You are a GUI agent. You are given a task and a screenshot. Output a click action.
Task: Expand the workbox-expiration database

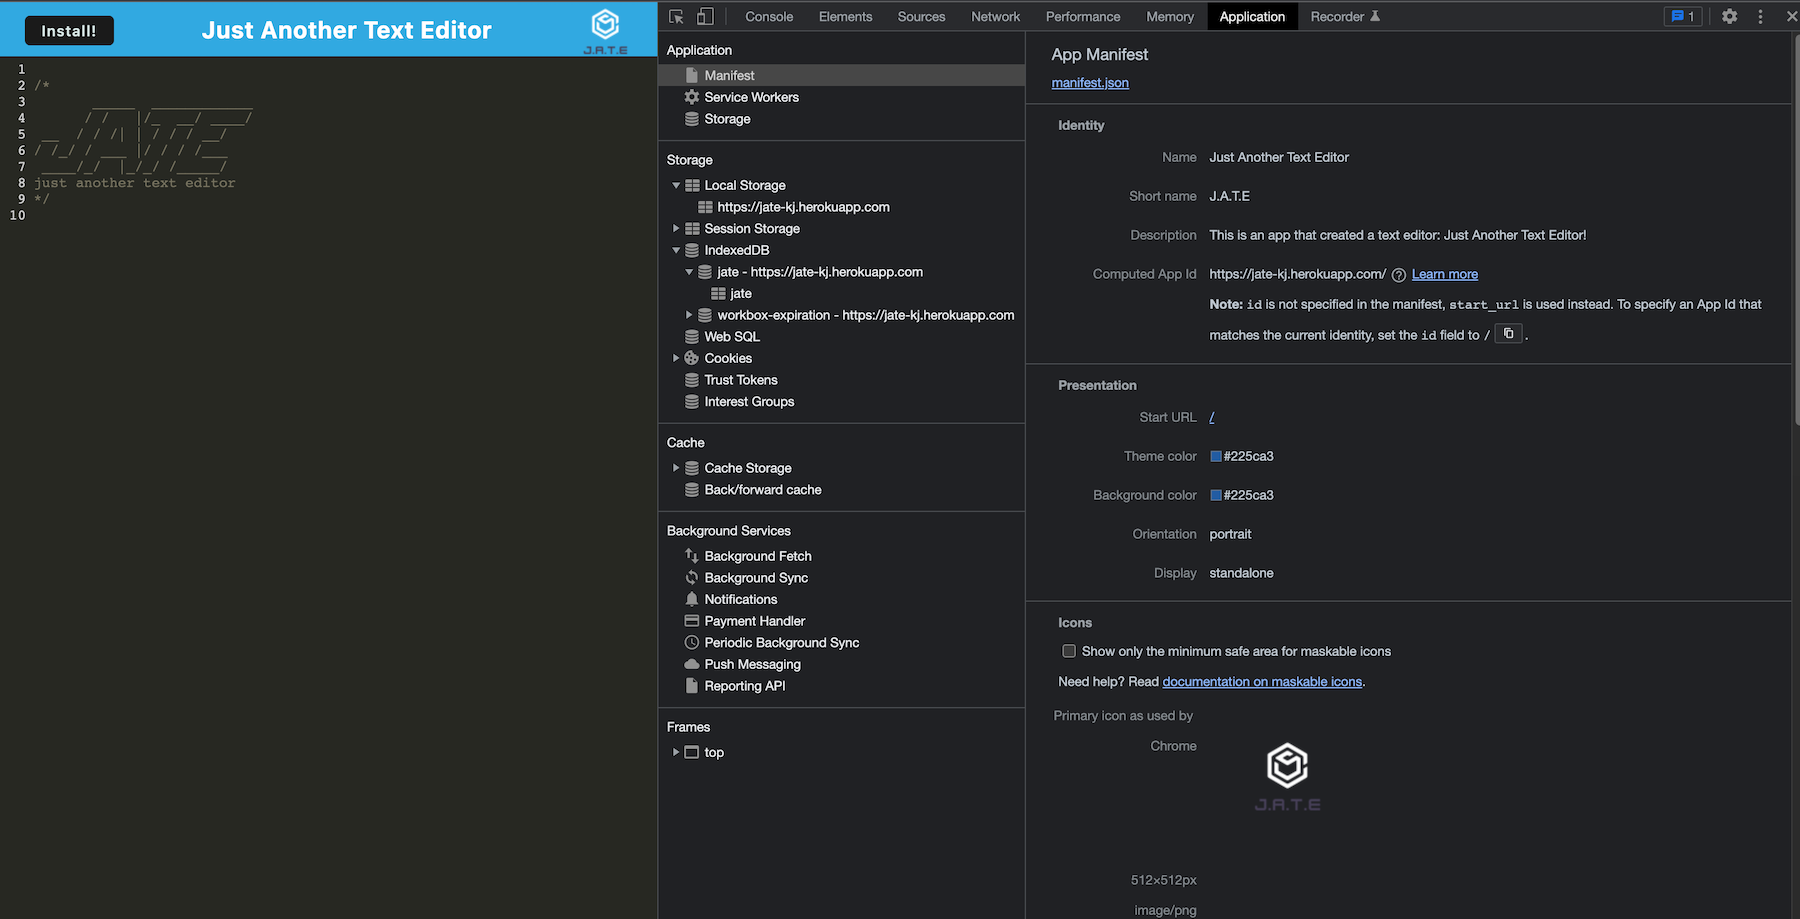(689, 315)
